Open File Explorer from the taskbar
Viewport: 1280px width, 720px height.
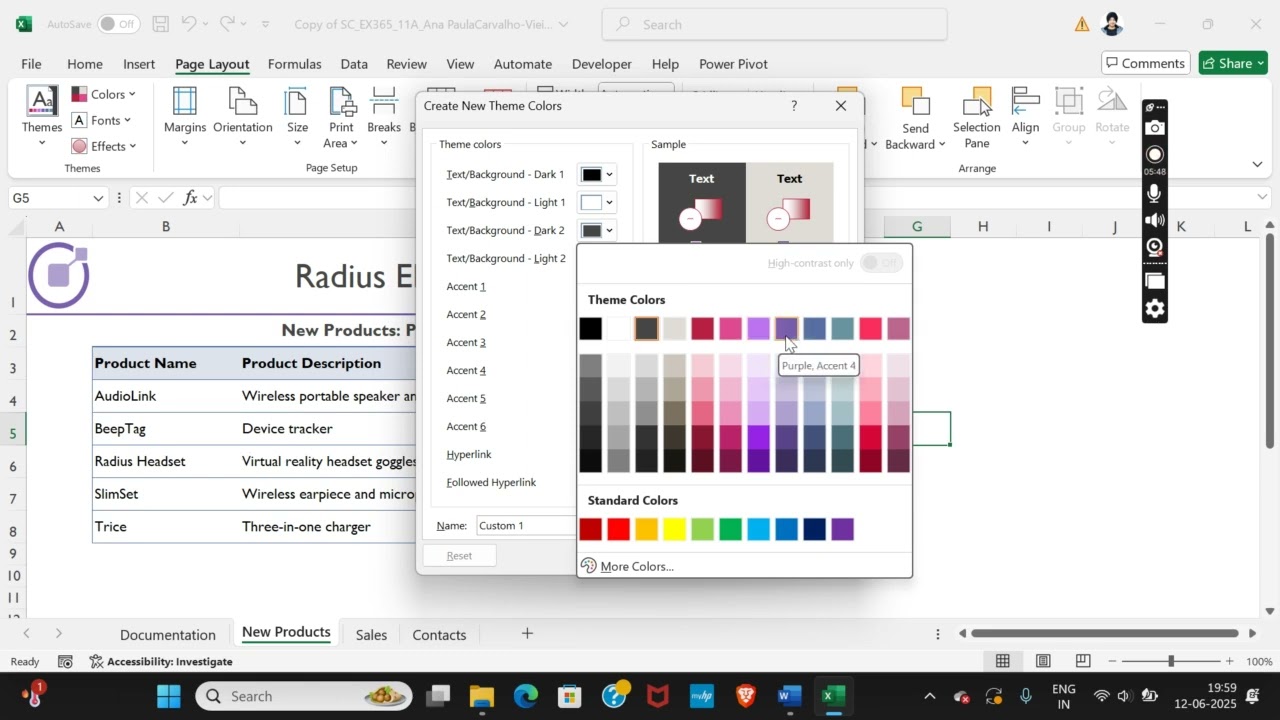coord(482,696)
